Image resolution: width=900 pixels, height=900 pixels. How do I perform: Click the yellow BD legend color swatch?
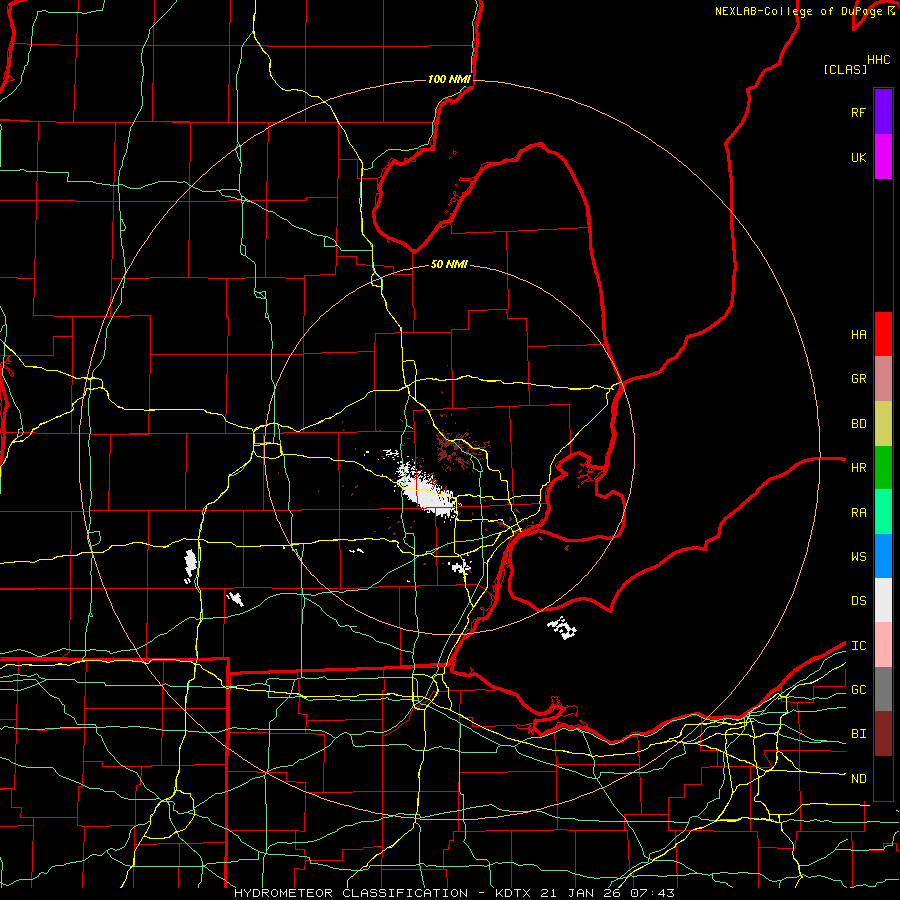[883, 424]
